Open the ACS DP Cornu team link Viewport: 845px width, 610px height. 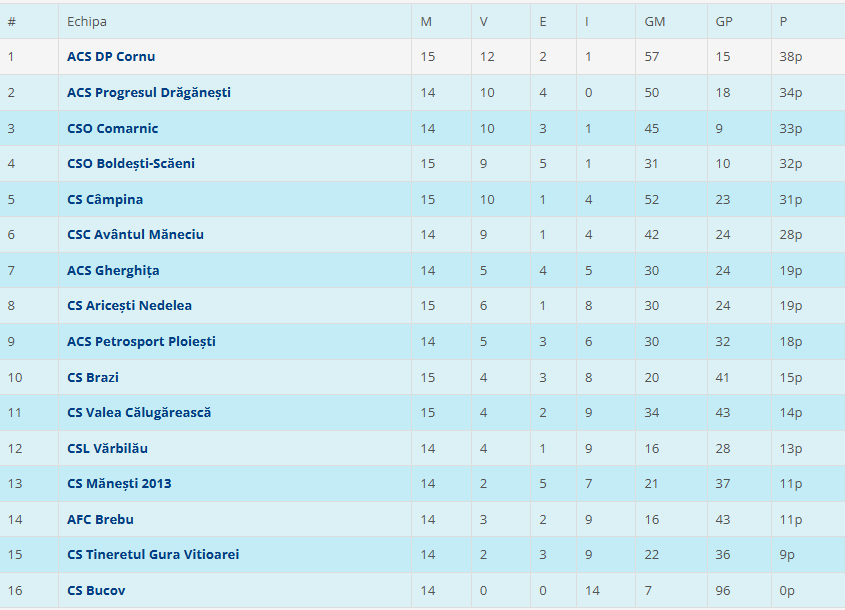point(111,57)
